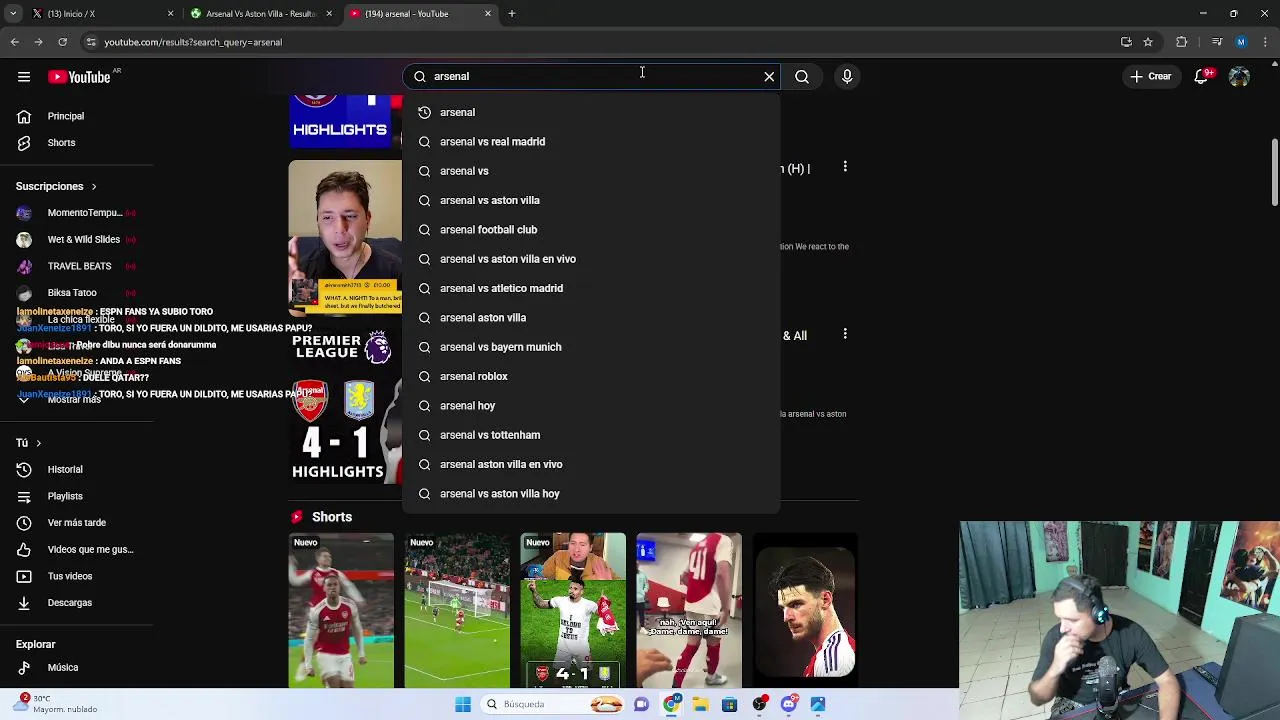Open the YouTube hamburger guide menu
Viewport: 1280px width, 720px height.
coord(24,76)
